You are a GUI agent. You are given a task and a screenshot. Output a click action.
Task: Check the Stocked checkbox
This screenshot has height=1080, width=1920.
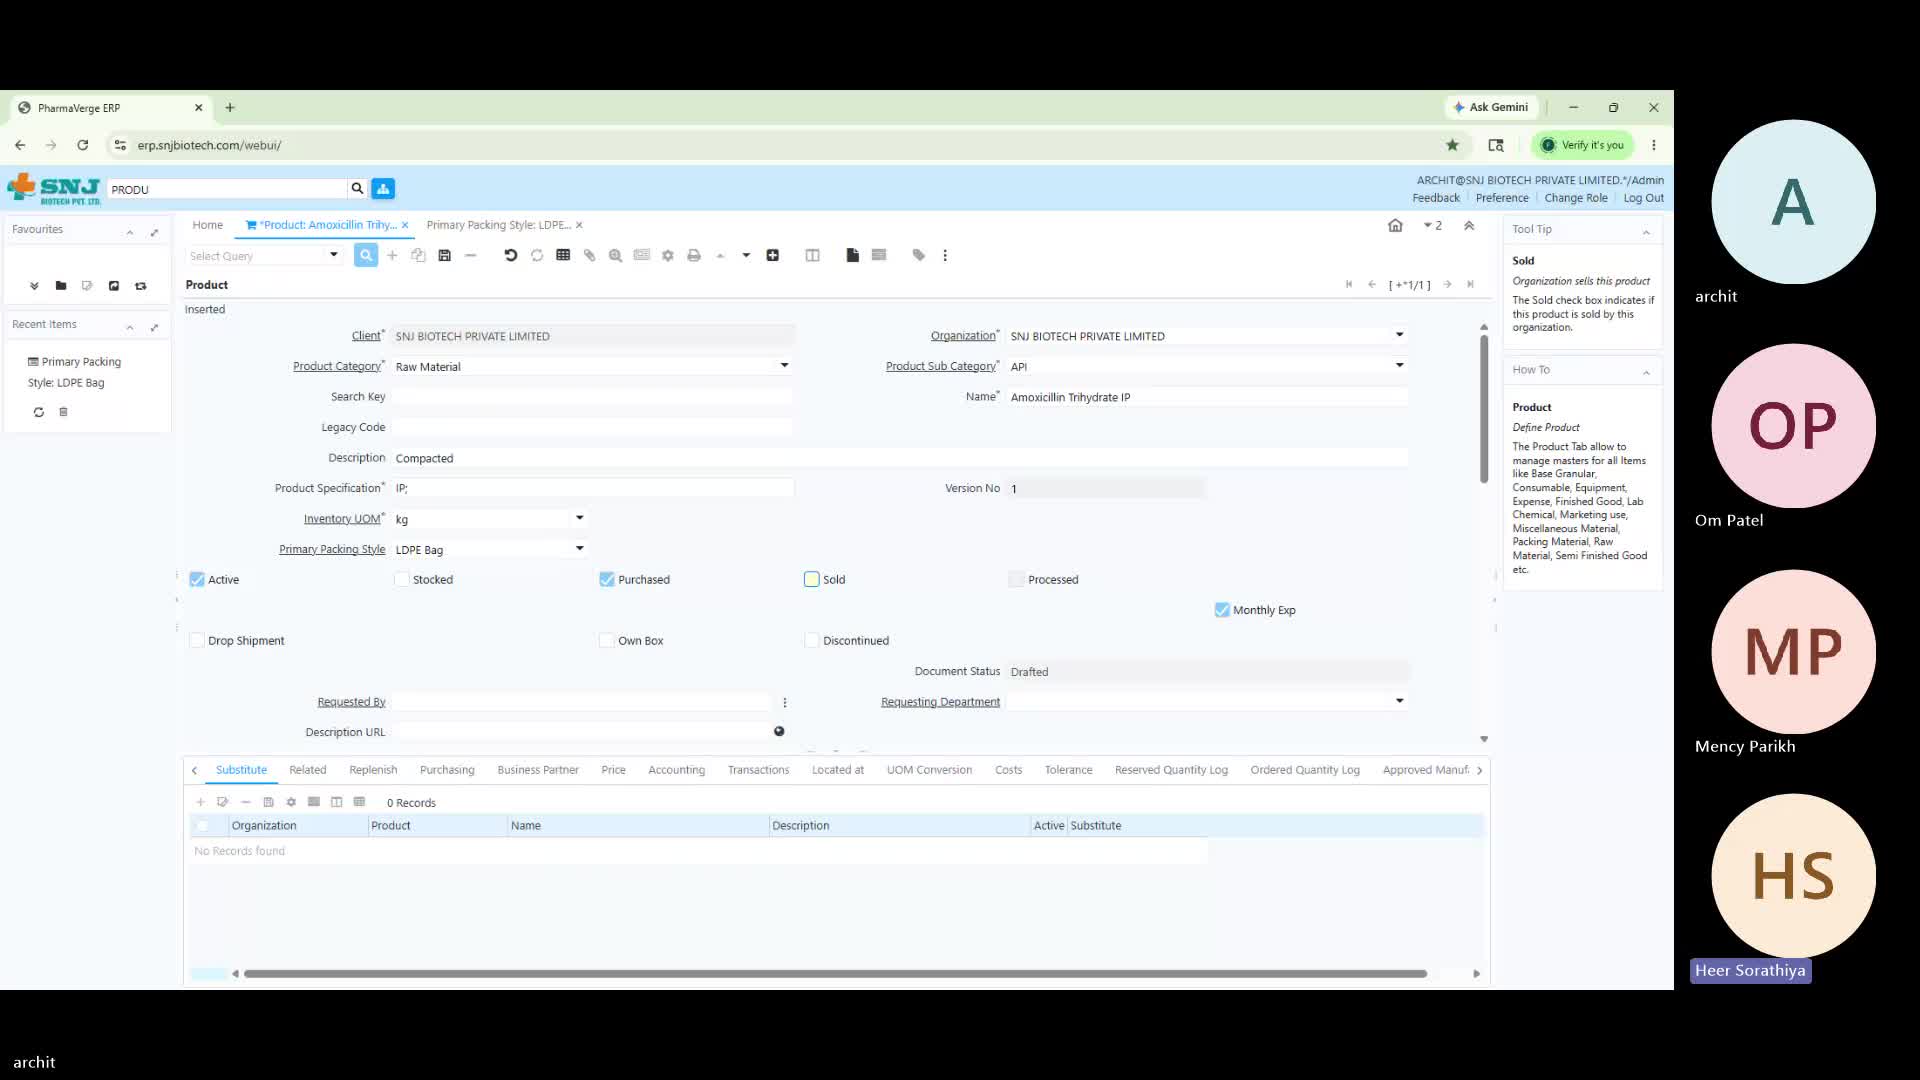point(402,580)
